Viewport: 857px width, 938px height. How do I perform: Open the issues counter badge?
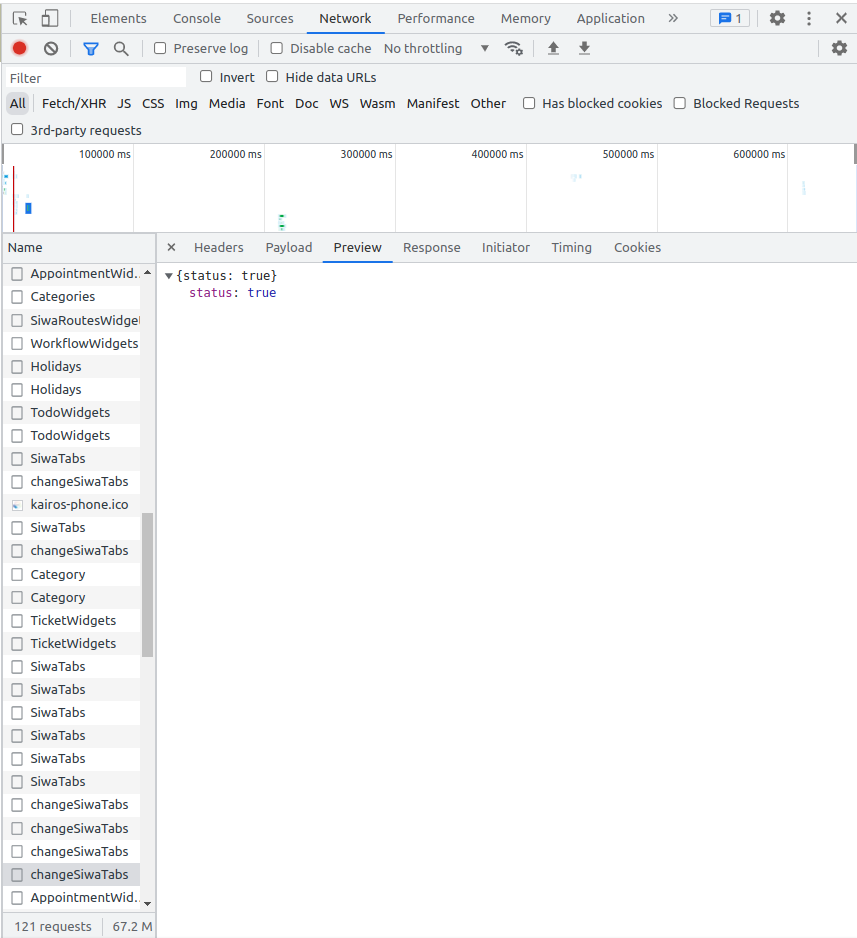730,19
